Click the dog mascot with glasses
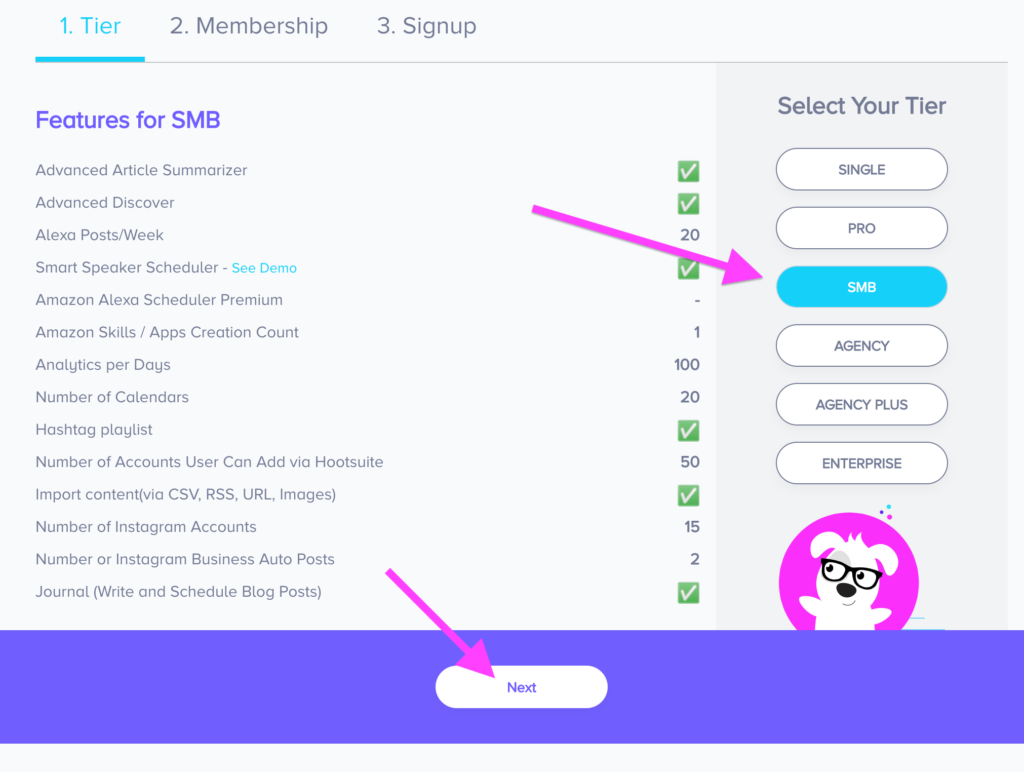1024x772 pixels. pos(848,571)
